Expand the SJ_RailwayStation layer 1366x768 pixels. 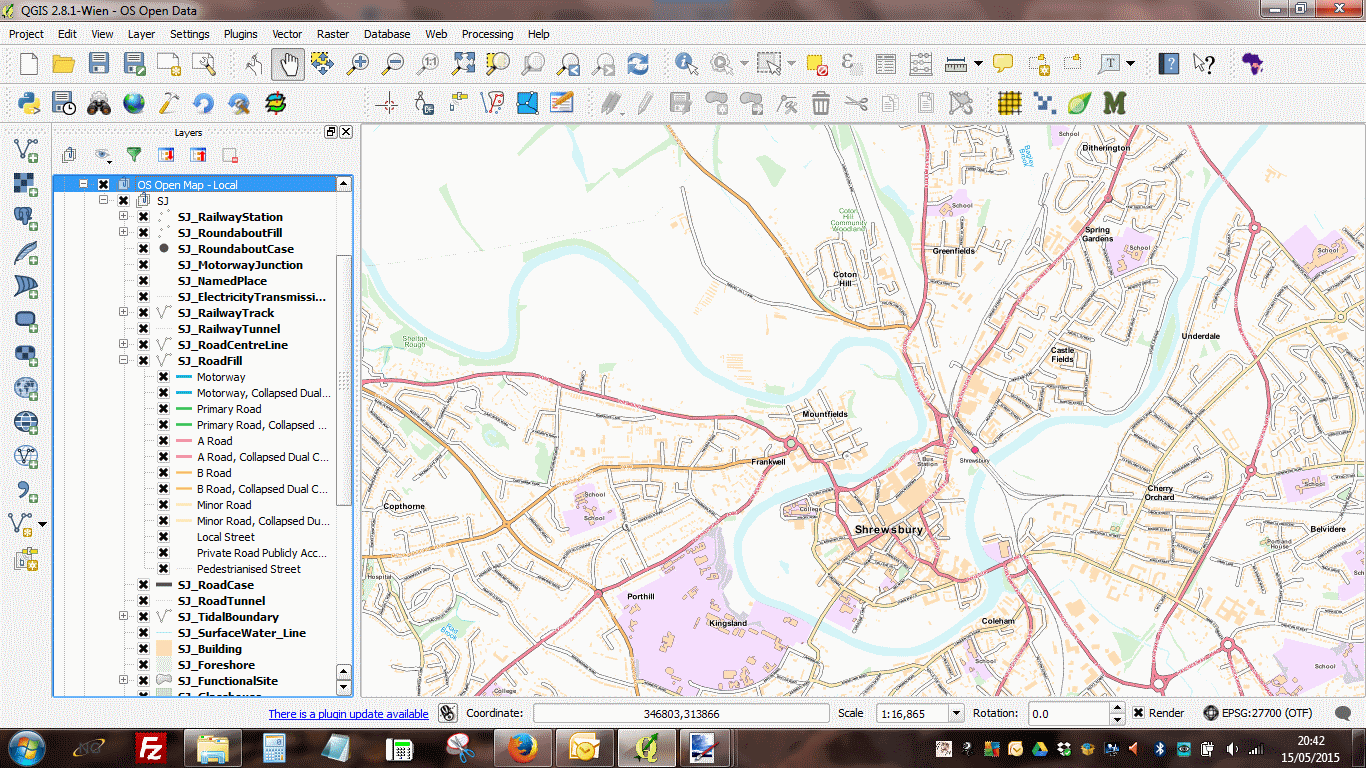pos(123,217)
